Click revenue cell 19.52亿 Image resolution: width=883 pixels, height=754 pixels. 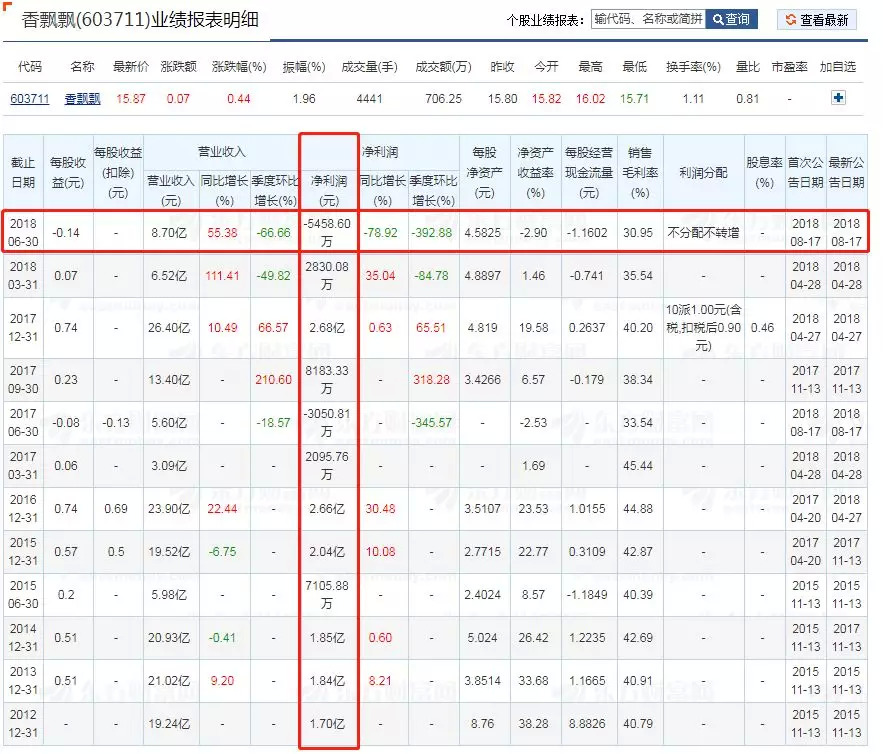[169, 552]
